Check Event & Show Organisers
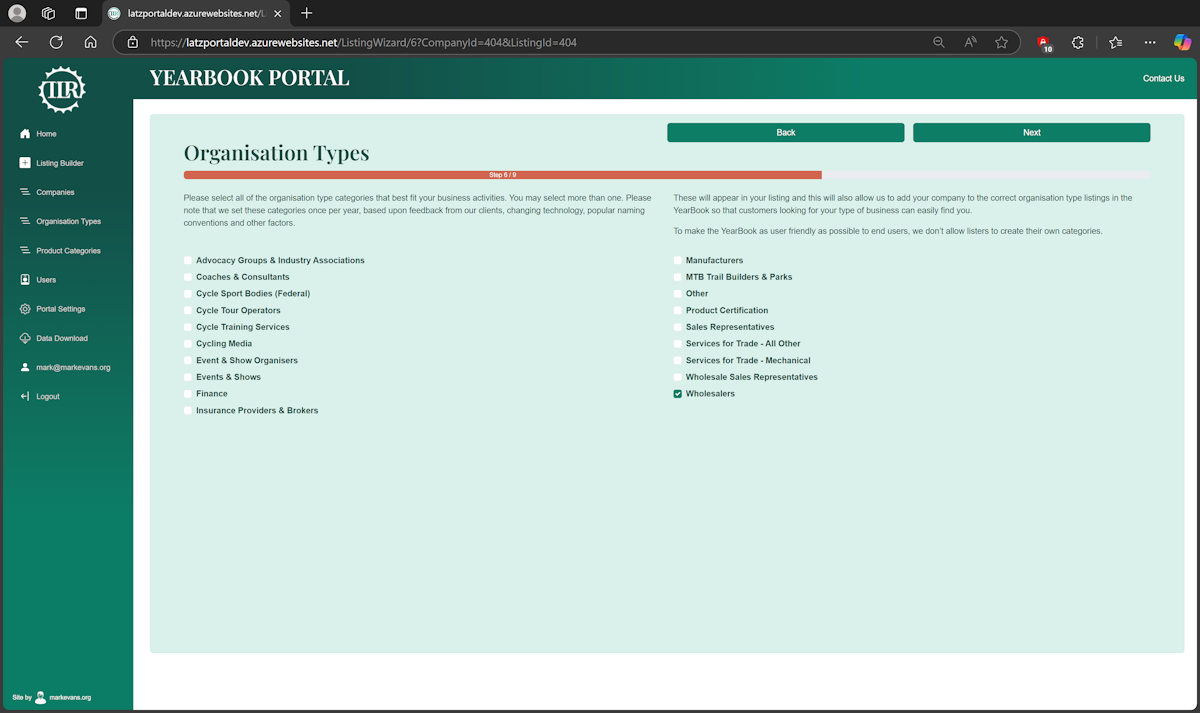This screenshot has width=1200, height=713. click(x=188, y=360)
